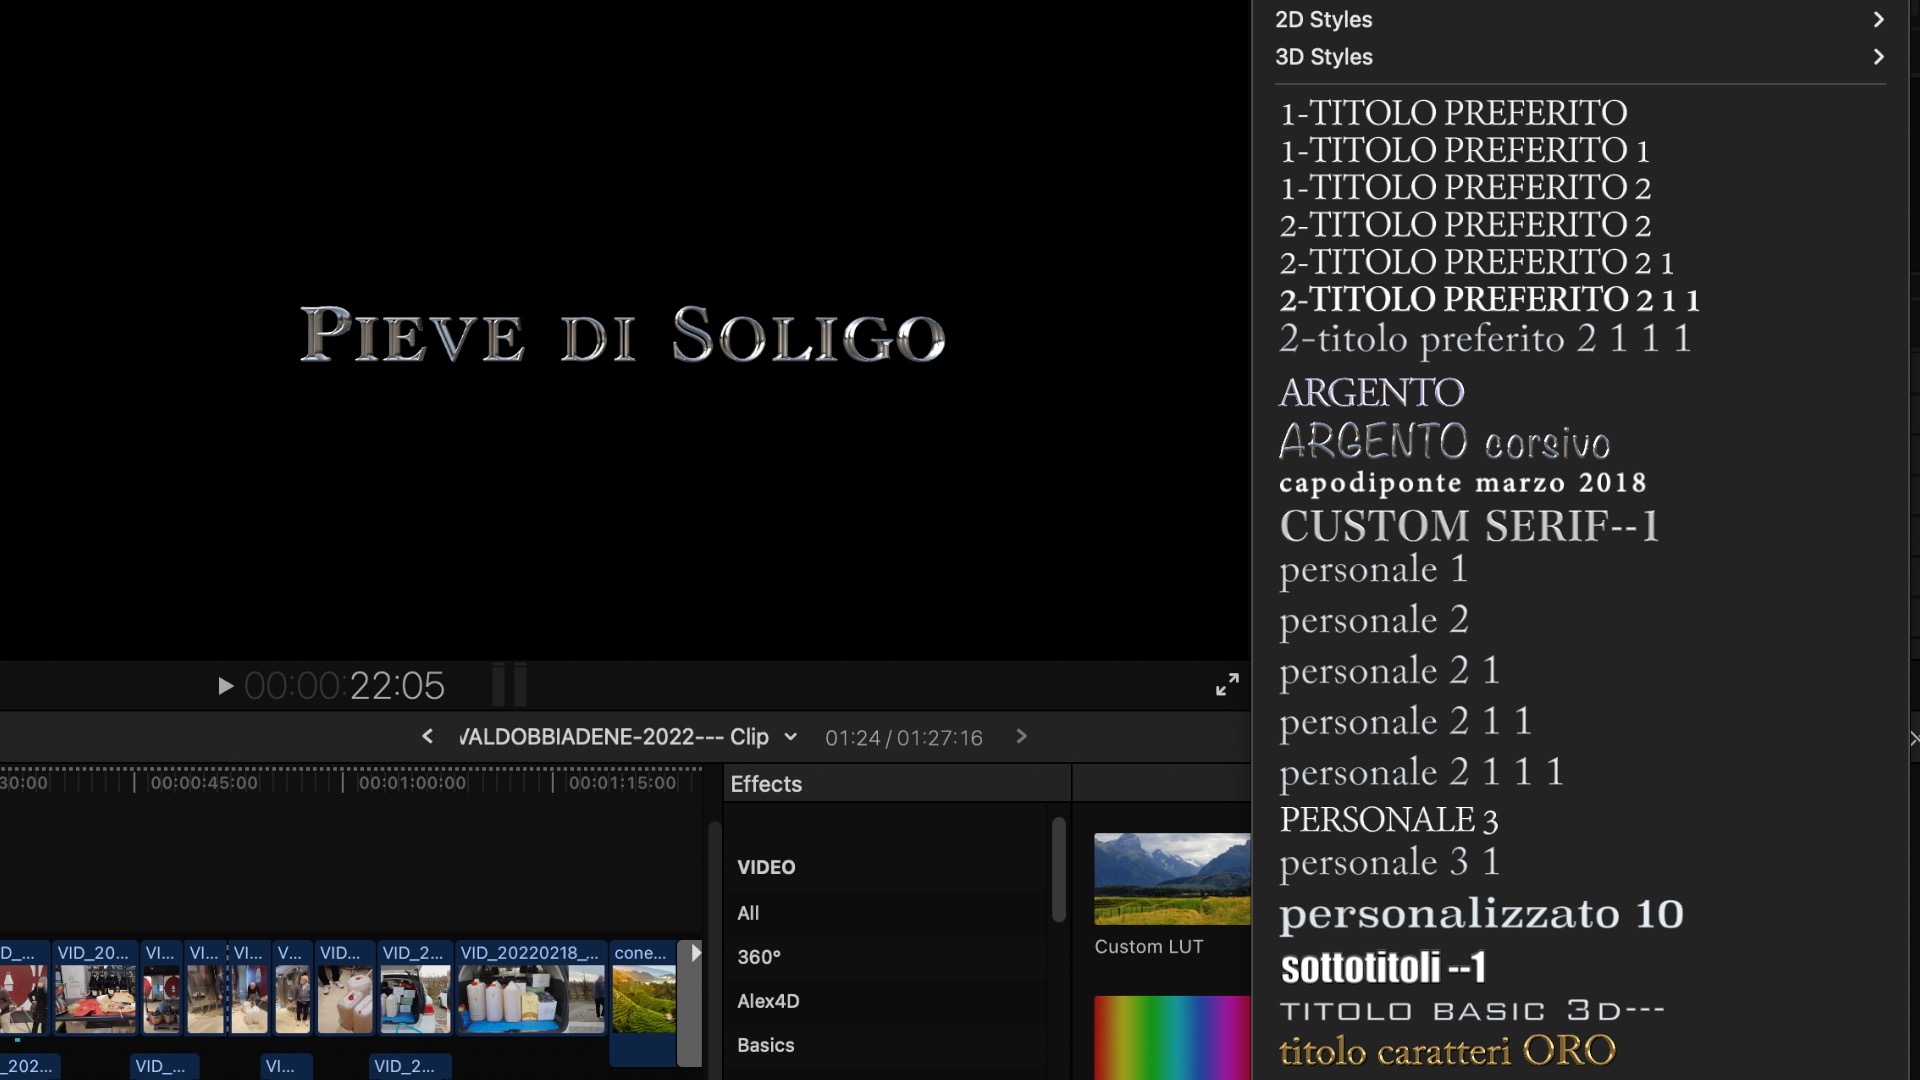1920x1080 pixels.
Task: Click the project duration 01:24 / 01:27:16
Action: 904,738
